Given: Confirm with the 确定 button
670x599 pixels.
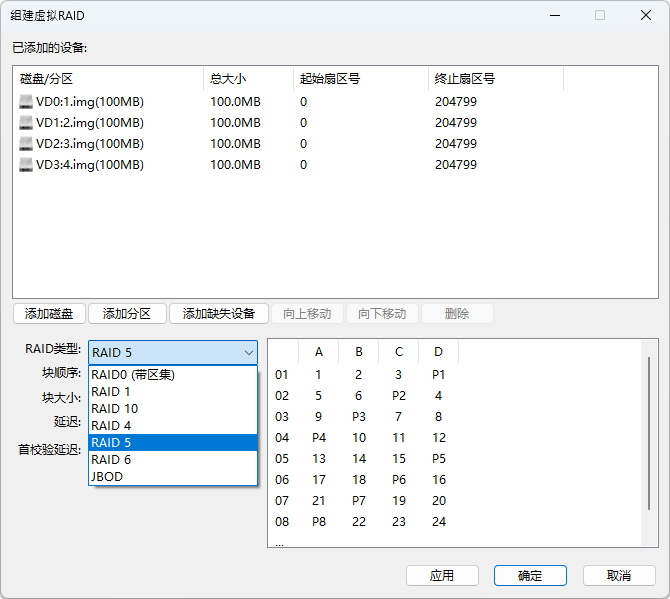Looking at the screenshot, I should click(x=530, y=576).
